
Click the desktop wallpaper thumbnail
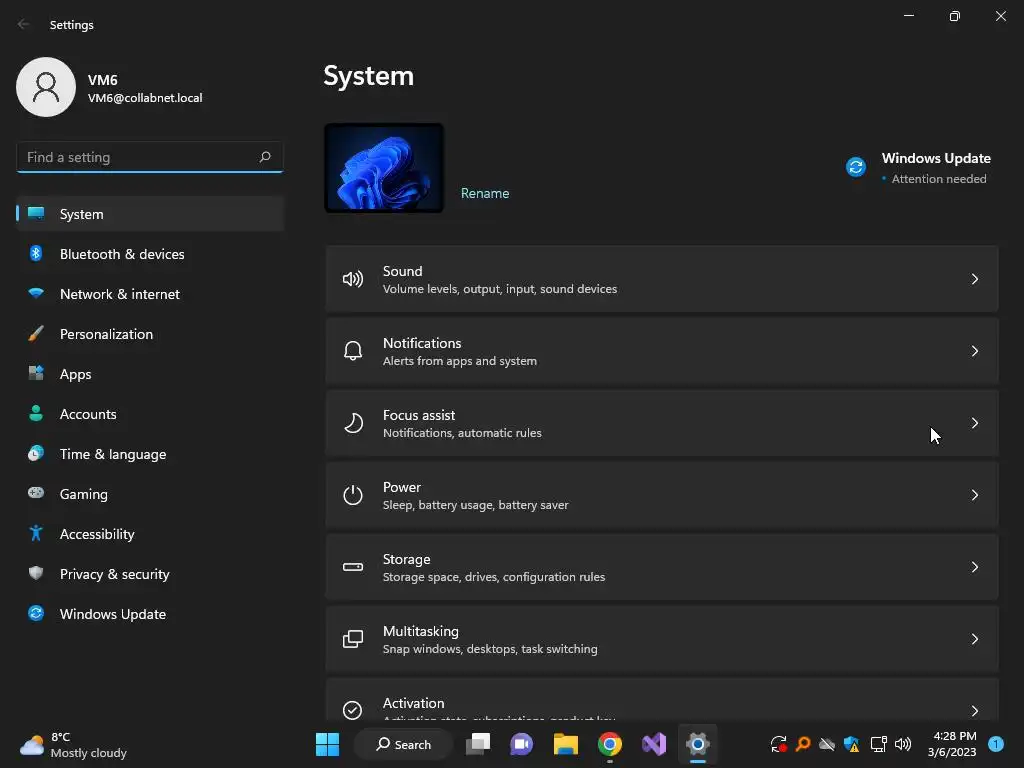384,168
